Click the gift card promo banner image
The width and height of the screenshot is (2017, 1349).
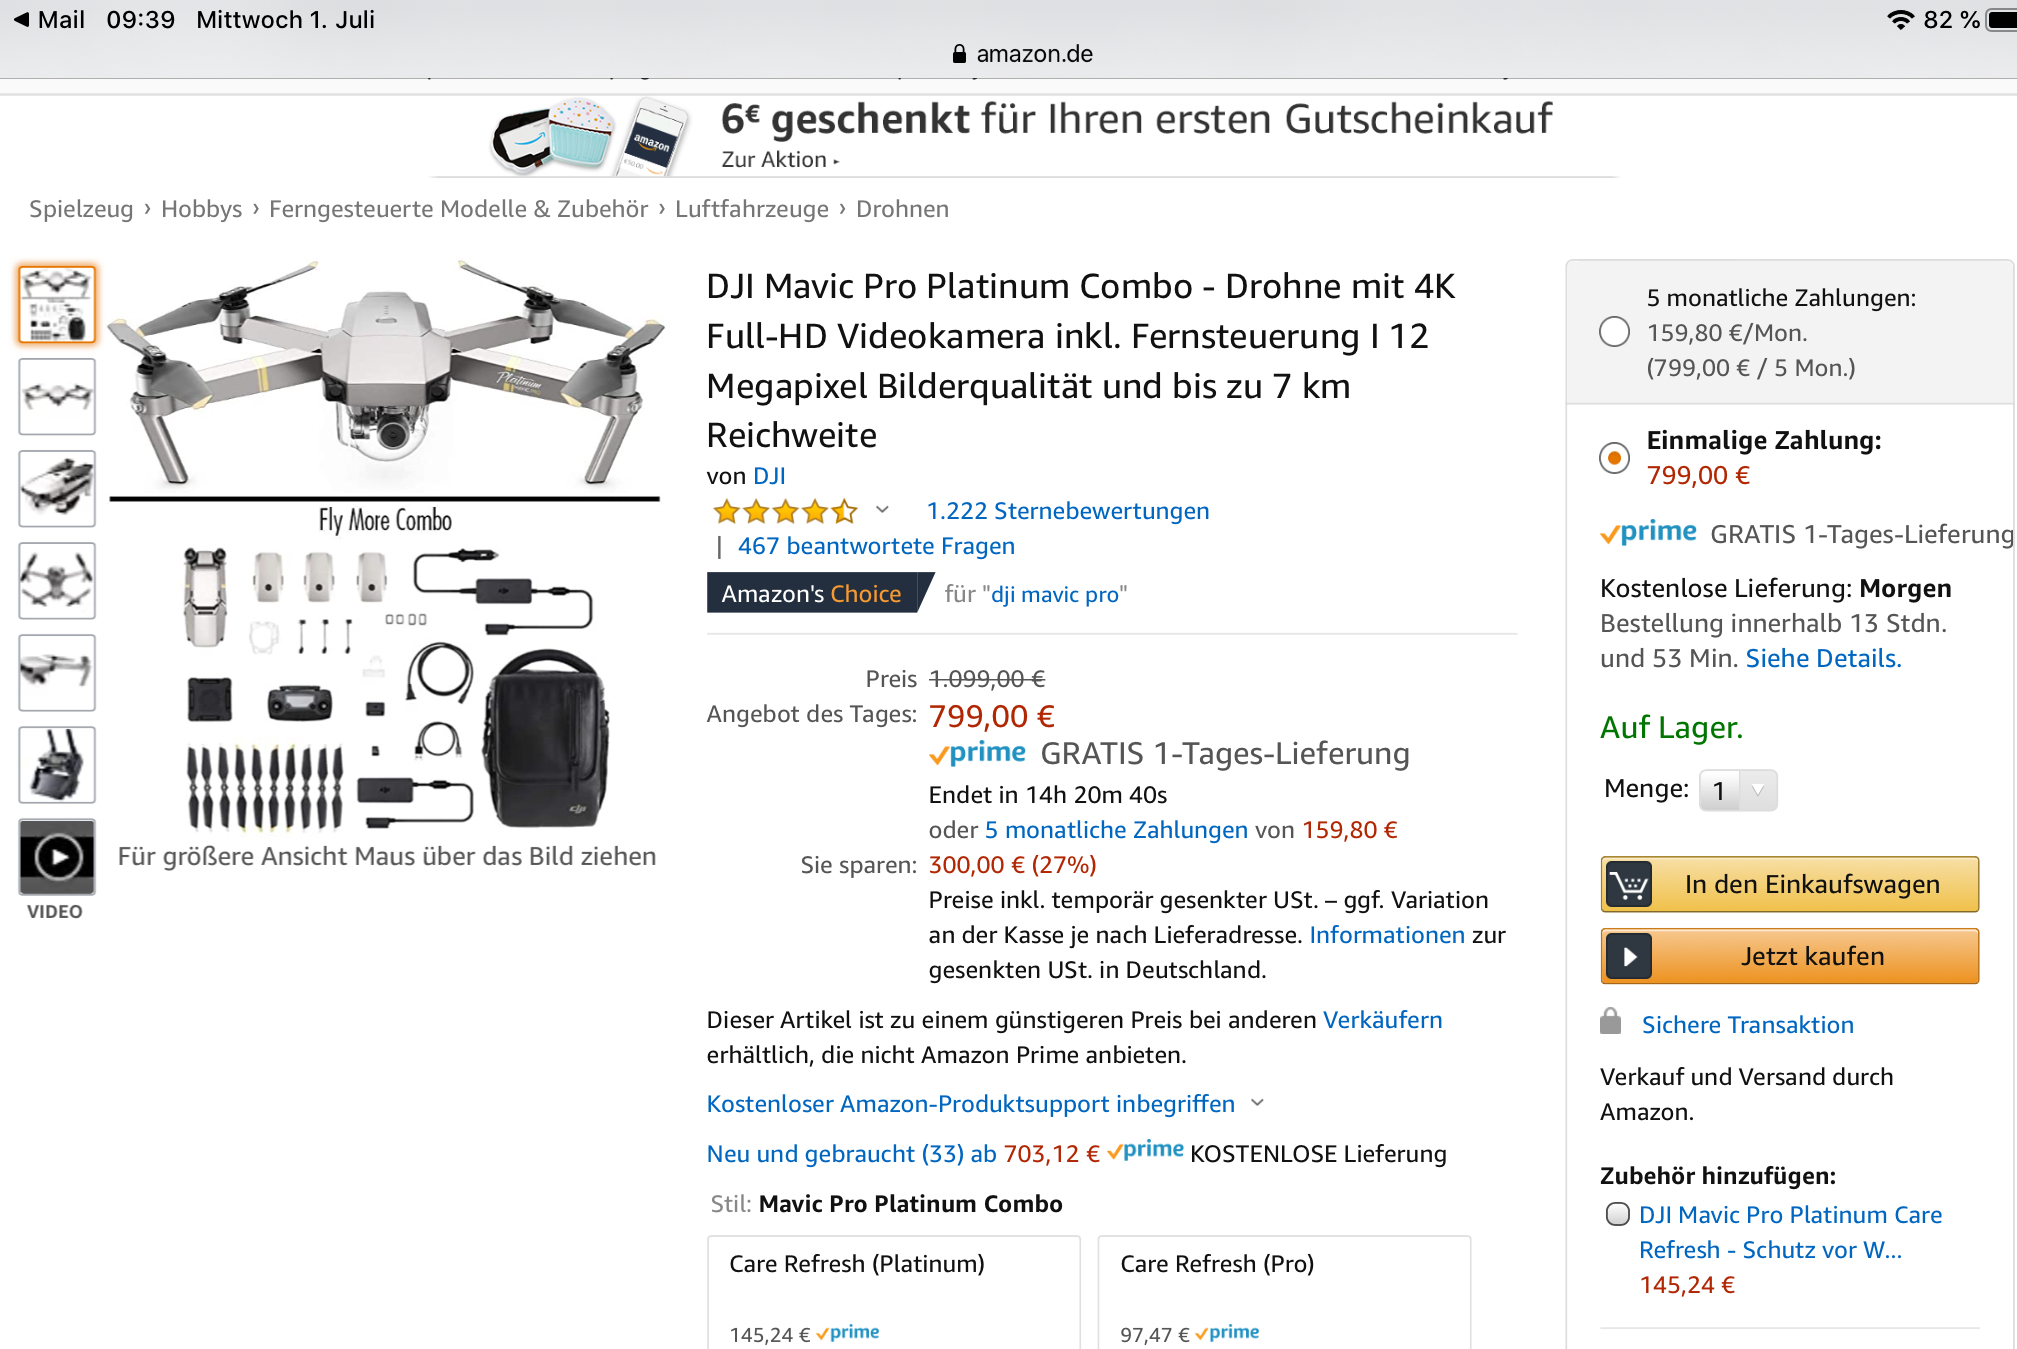tap(590, 137)
